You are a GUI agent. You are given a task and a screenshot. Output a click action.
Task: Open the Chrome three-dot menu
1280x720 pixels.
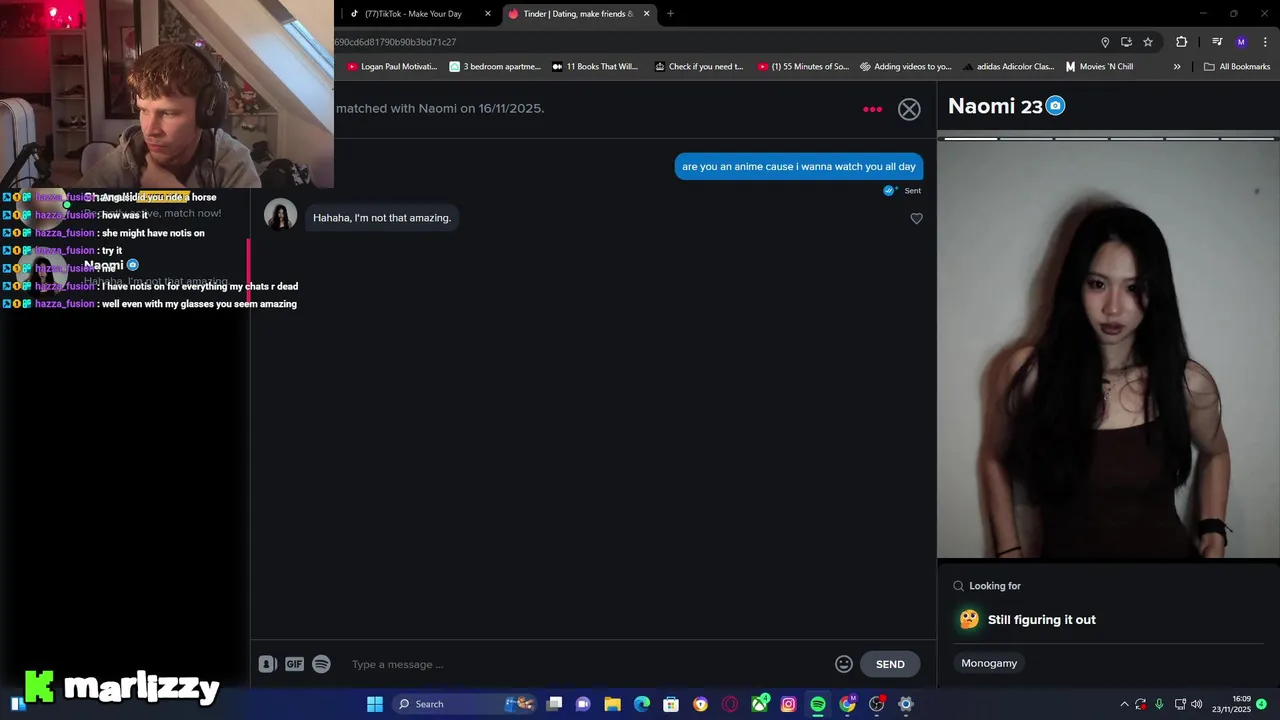[1265, 42]
